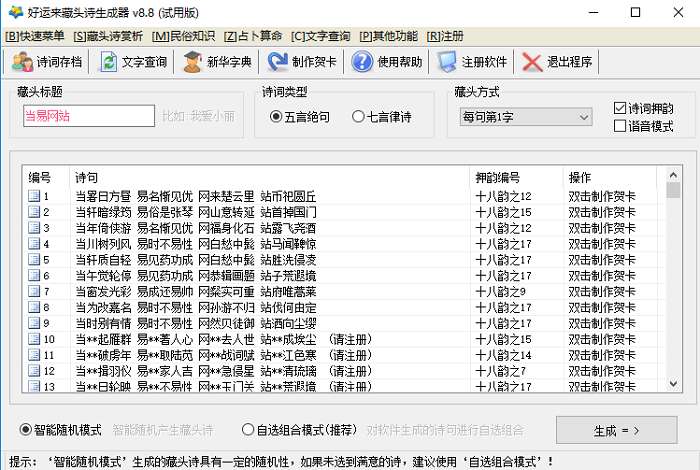Open the [B]快速菜单 menu
Screen dimensions: 700x470
click(35, 36)
